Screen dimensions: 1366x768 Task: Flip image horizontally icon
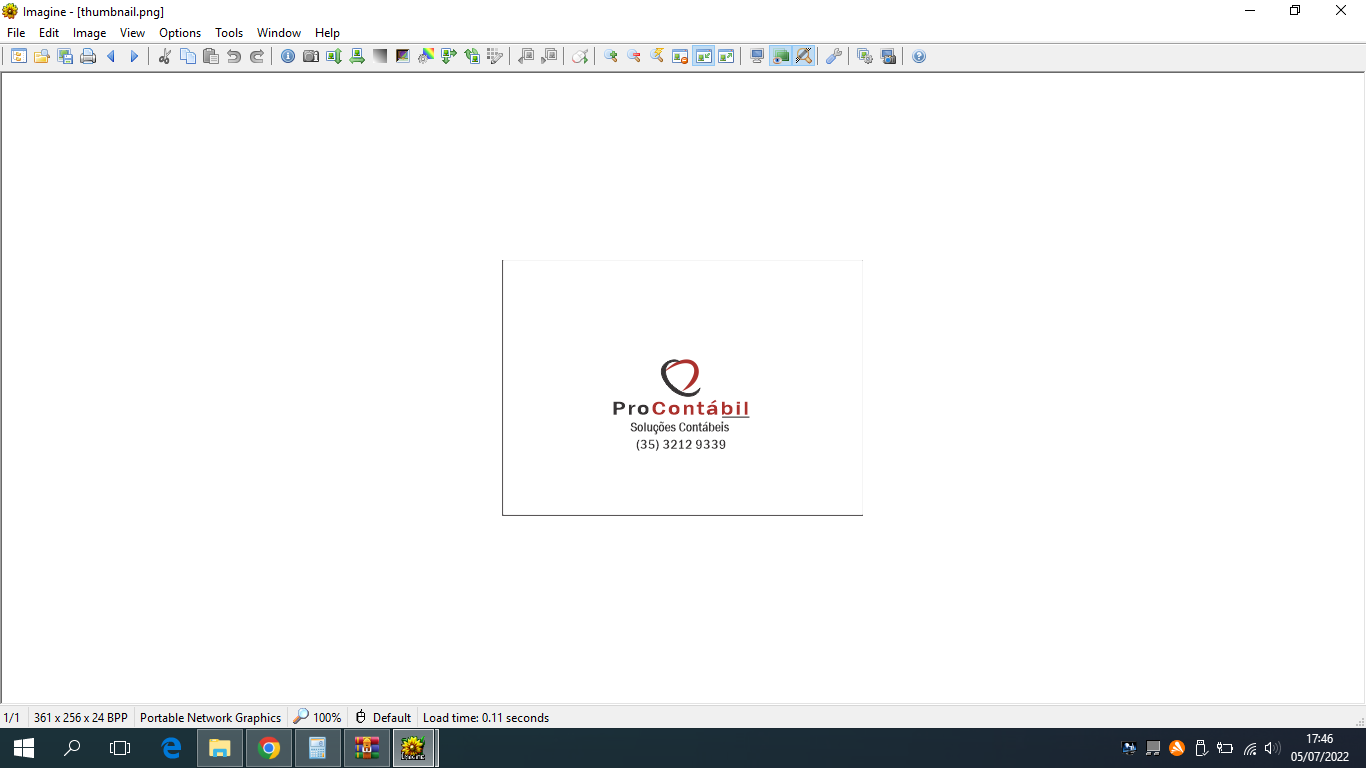[x=357, y=57]
